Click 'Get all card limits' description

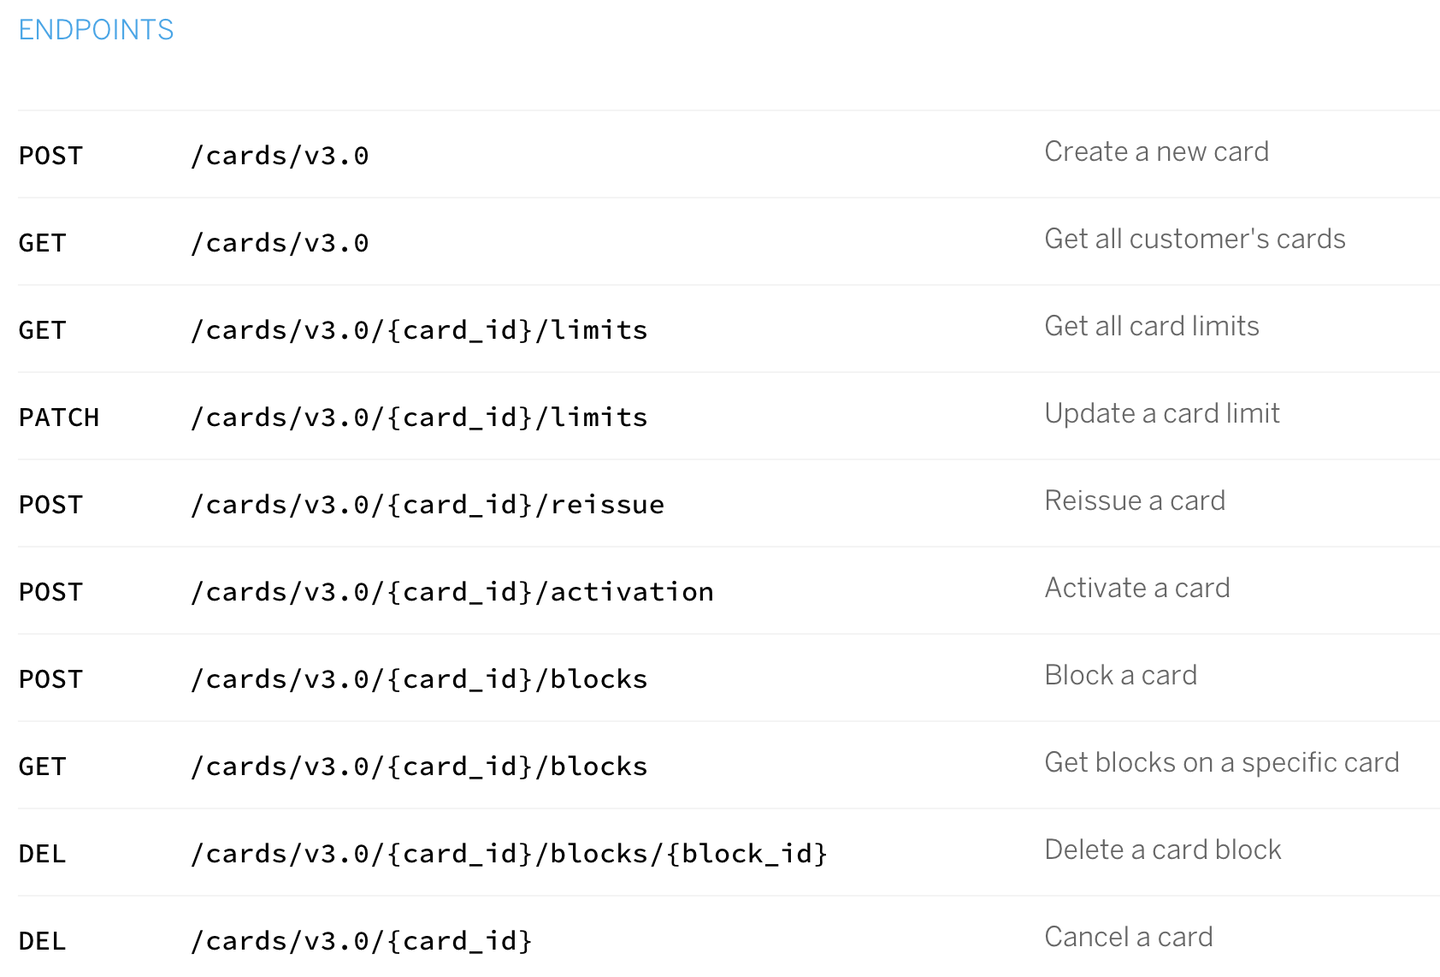(1151, 326)
